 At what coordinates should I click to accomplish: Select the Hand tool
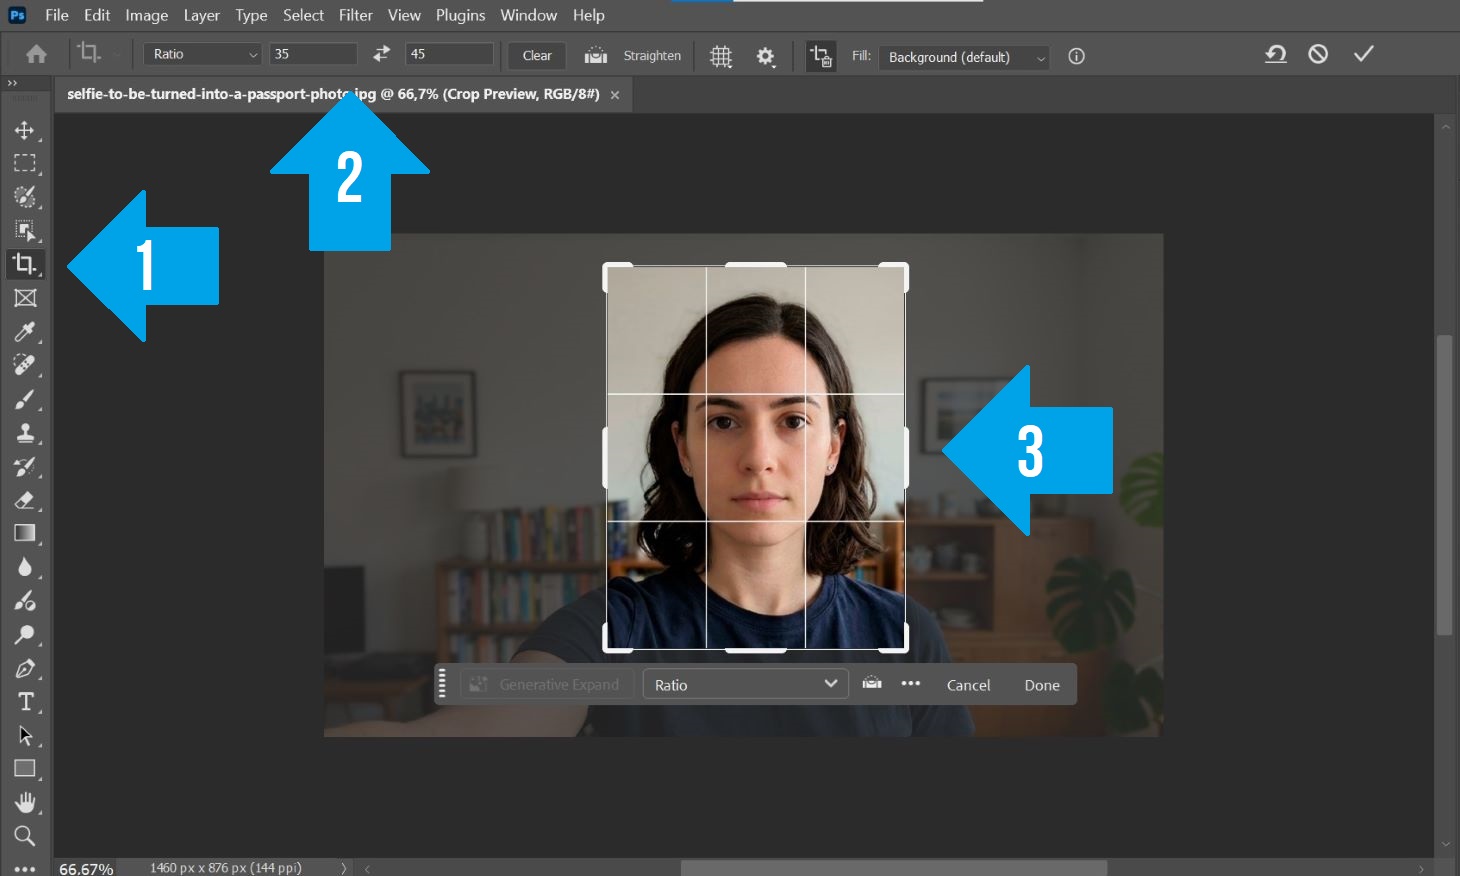coord(25,801)
